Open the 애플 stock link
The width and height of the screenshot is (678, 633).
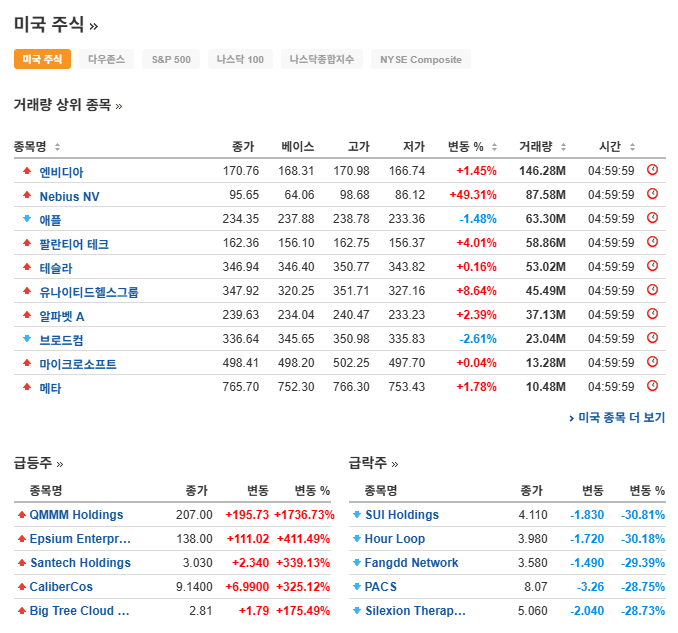point(51,220)
